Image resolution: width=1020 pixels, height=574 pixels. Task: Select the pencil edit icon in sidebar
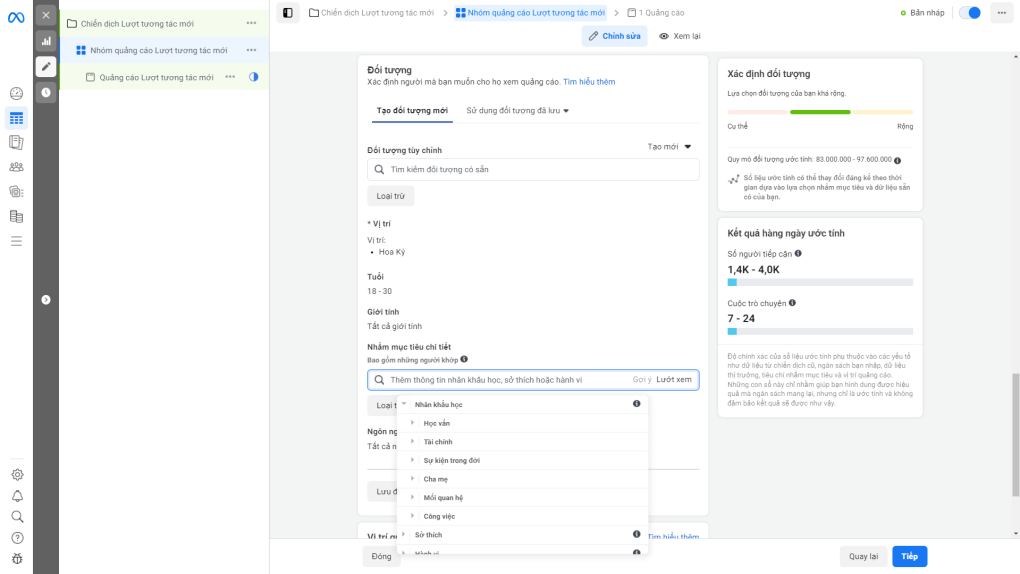[46, 66]
